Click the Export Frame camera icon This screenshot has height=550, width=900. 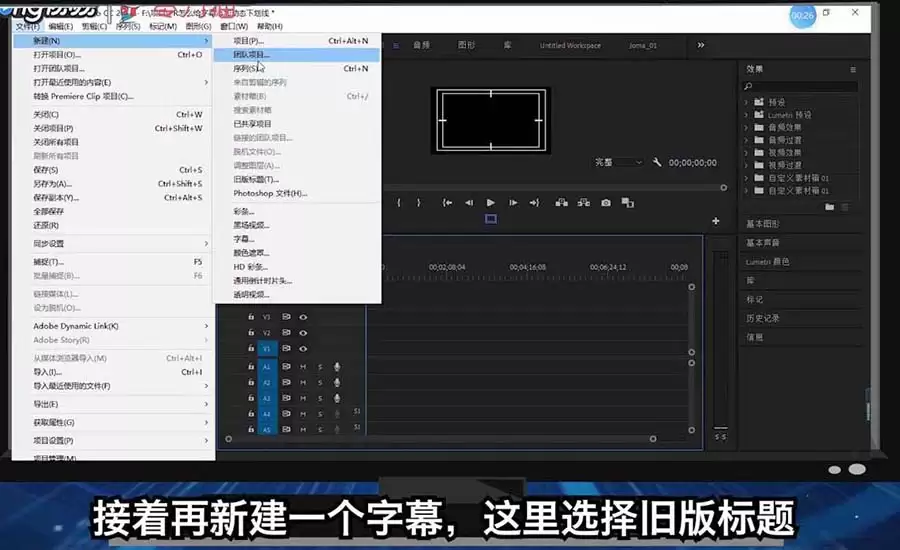point(606,202)
